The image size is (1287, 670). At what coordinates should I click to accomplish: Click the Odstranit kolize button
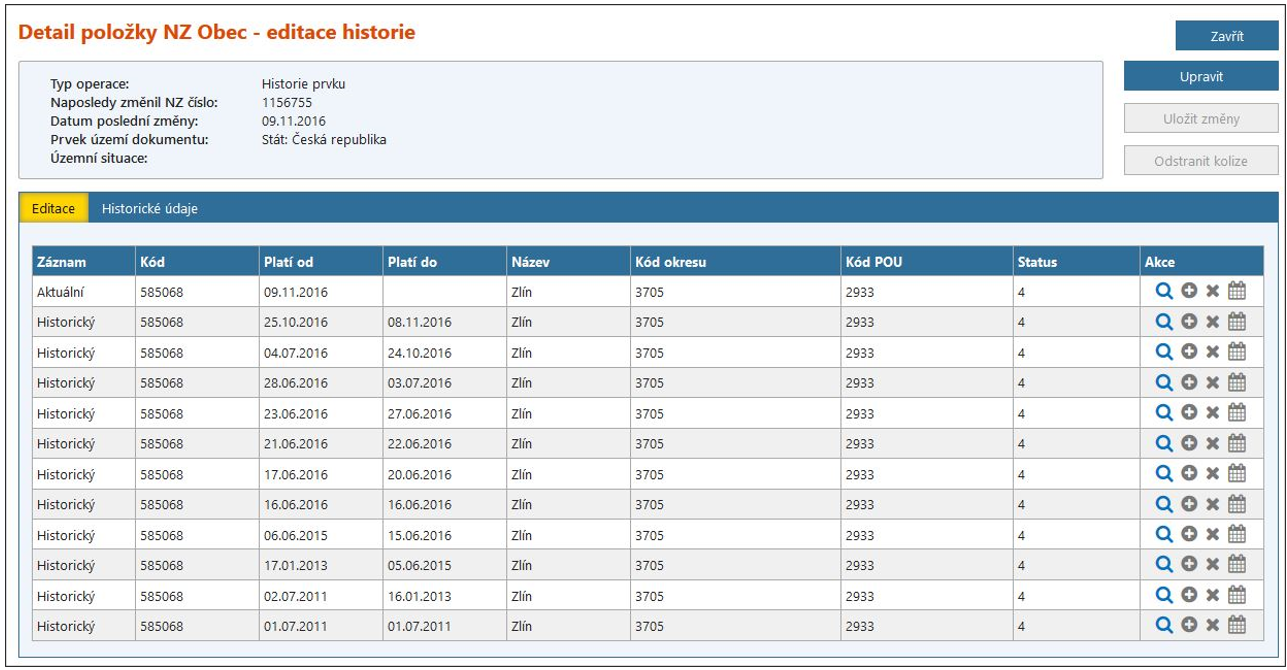coord(1200,160)
